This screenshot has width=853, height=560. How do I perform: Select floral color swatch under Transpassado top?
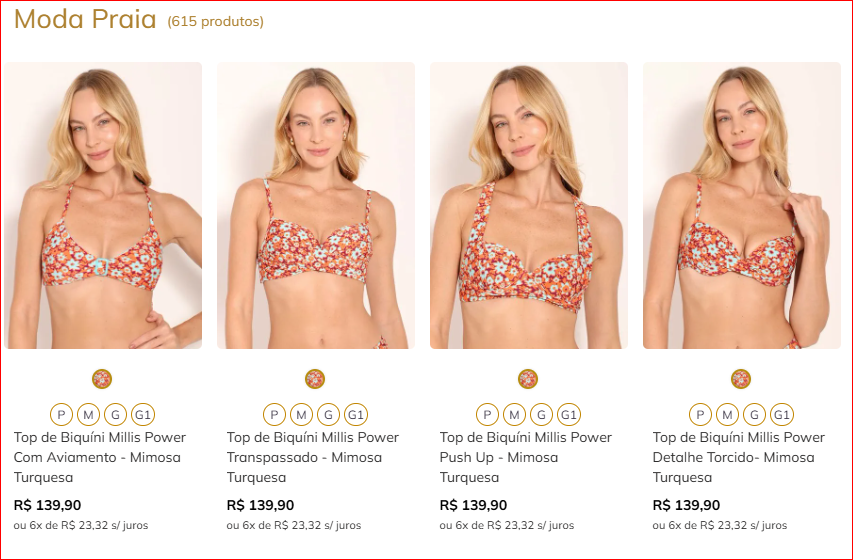click(x=315, y=379)
